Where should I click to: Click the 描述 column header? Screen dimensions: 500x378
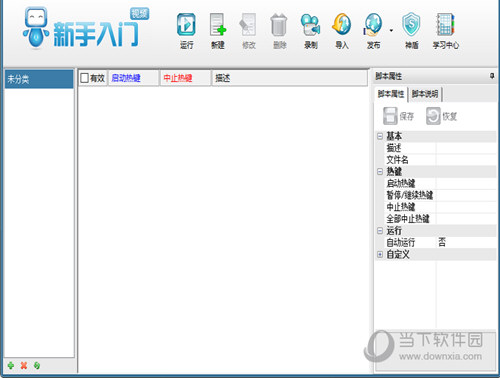[x=289, y=78]
